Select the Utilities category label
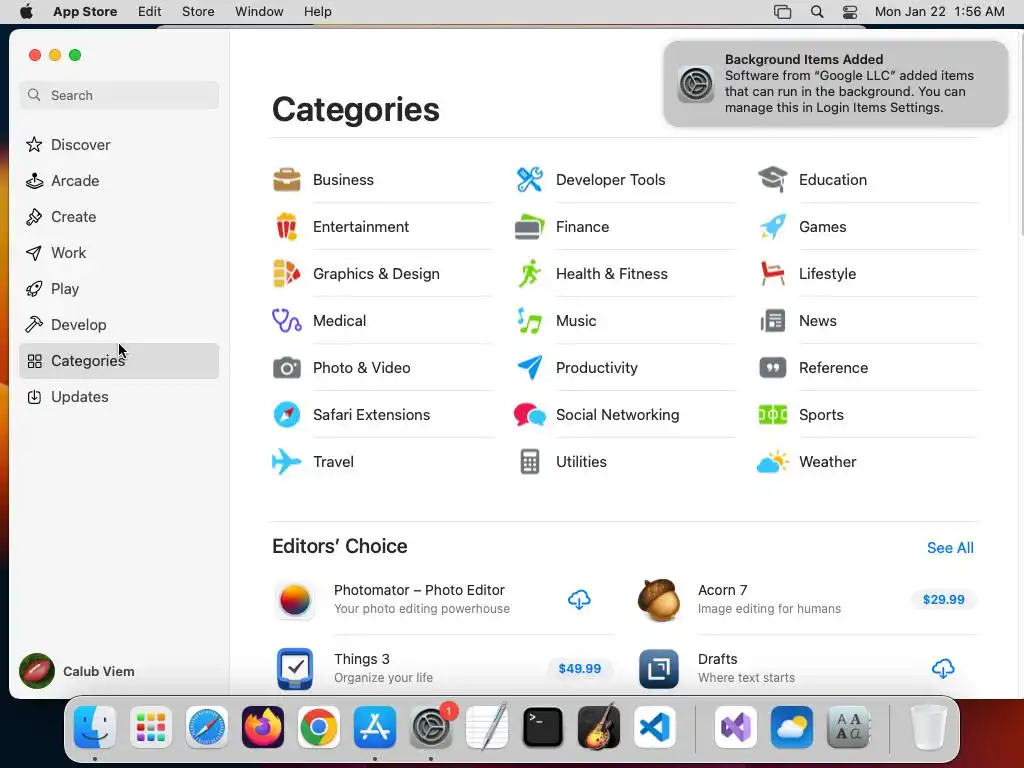The height and width of the screenshot is (768, 1024). point(581,462)
